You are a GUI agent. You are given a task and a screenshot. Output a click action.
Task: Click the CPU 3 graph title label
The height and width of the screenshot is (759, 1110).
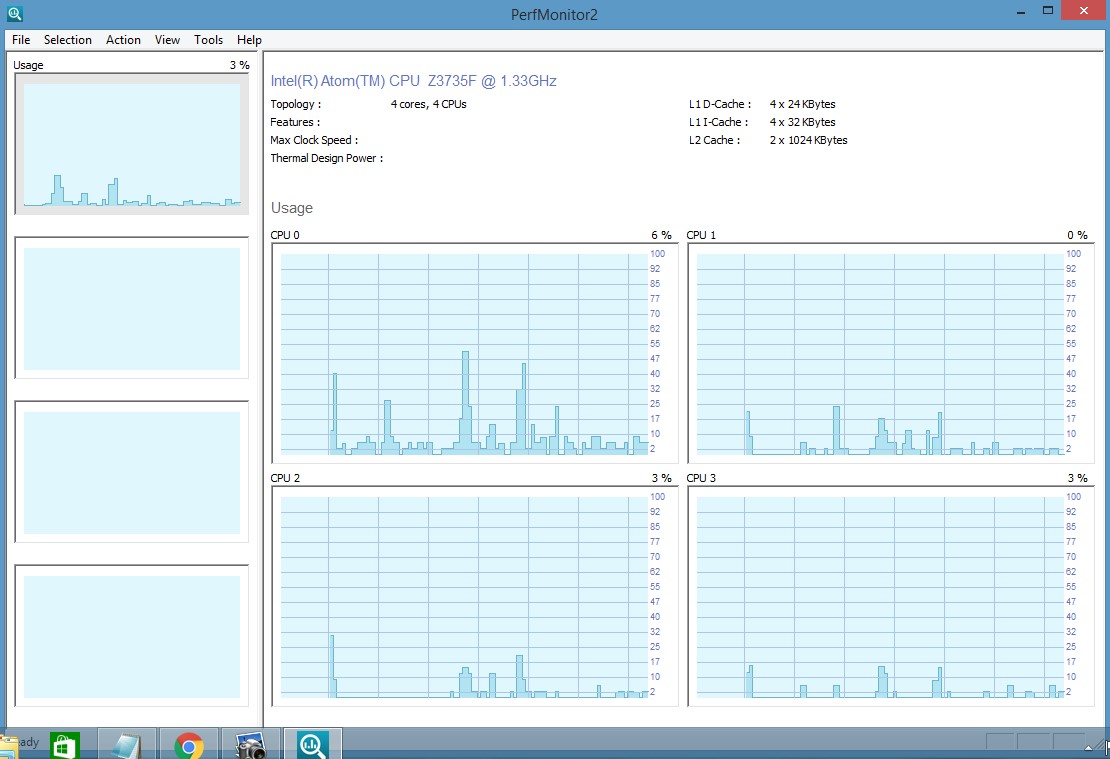(701, 478)
